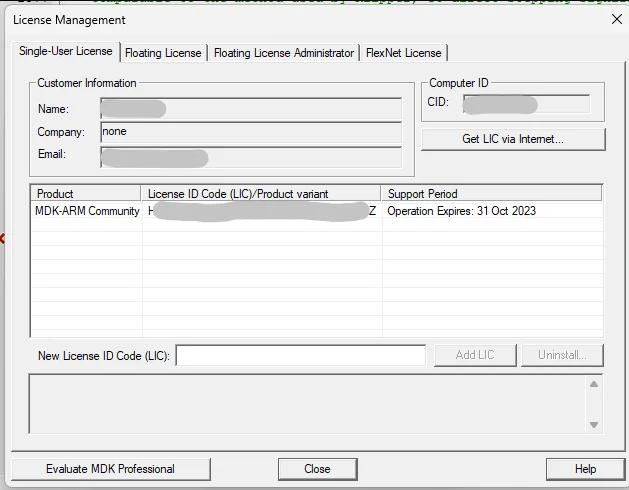Screen dimensions: 629x490
Task: Close the dialog with the Close button
Action: coord(317,469)
